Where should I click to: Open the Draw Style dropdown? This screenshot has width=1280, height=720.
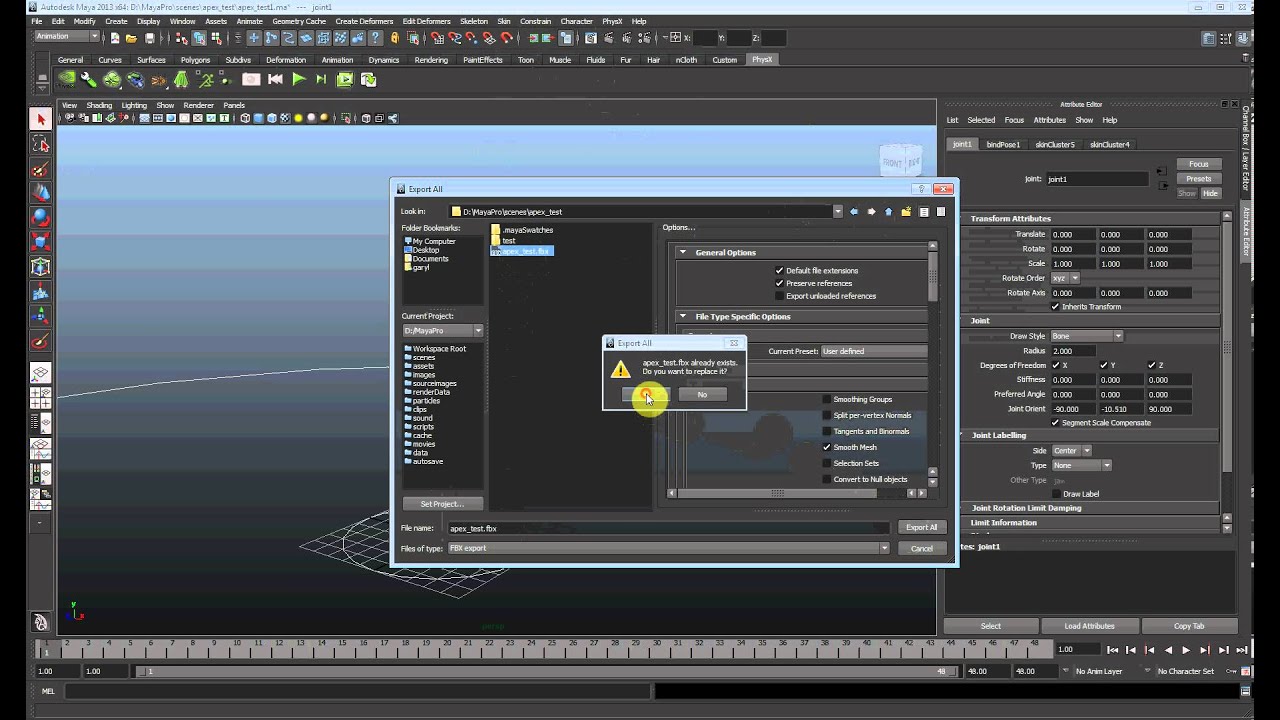(1086, 336)
